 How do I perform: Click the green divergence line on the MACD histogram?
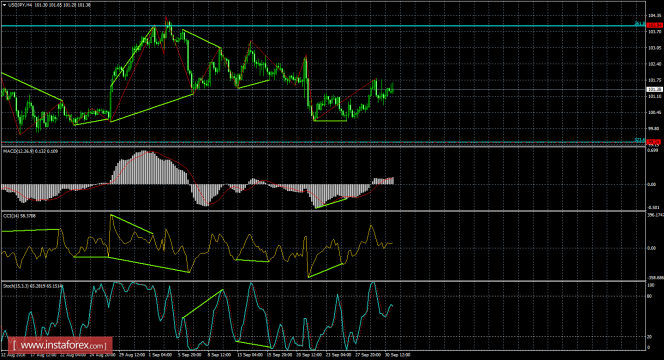331,203
